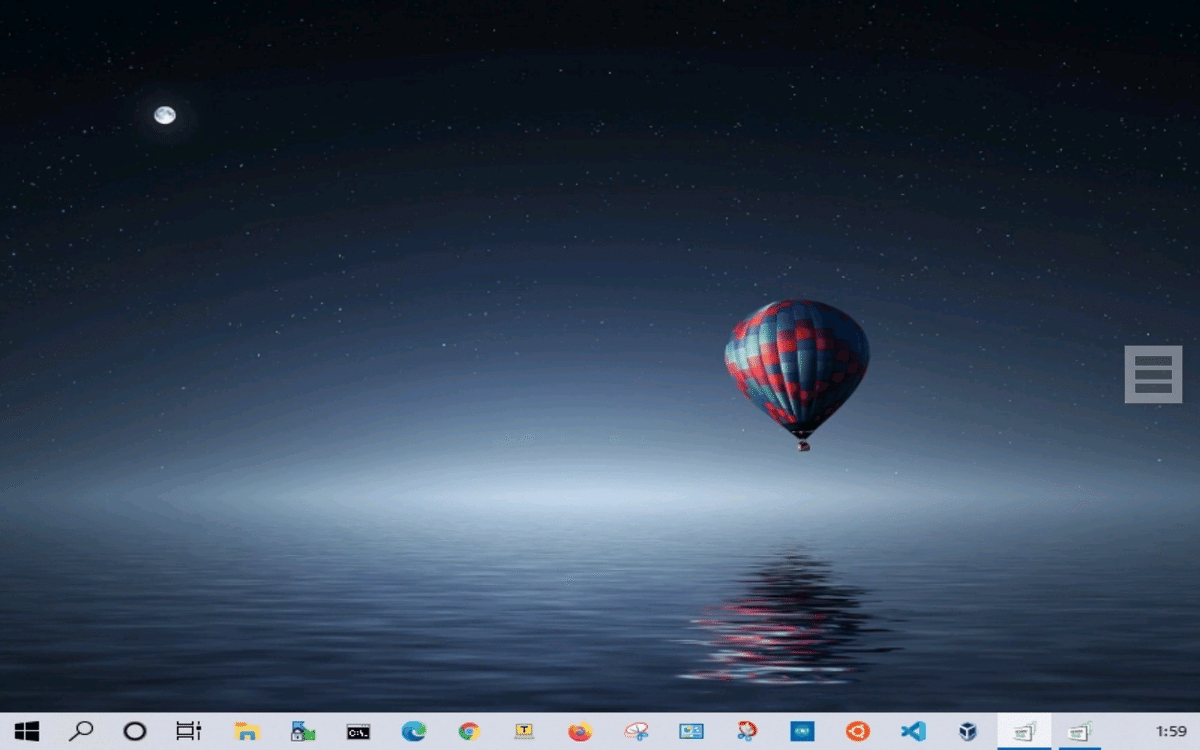The width and height of the screenshot is (1200, 750).
Task: Click the taskbar clock showing 1:59
Action: pyautogui.click(x=1171, y=732)
